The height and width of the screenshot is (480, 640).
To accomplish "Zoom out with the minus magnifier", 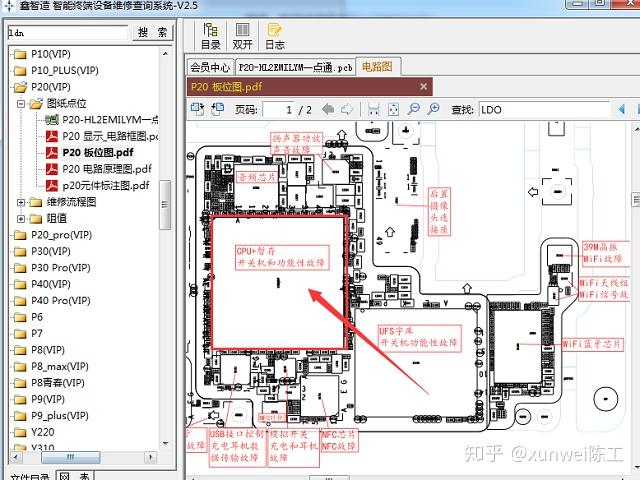I will (414, 109).
